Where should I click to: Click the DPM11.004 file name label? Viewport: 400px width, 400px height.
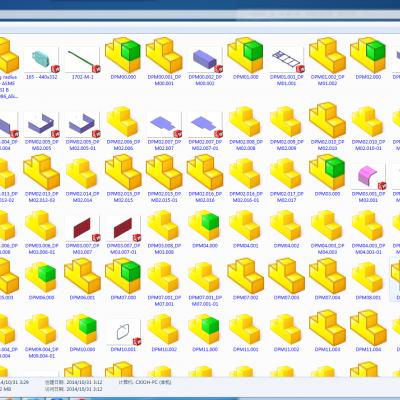pos(368,349)
